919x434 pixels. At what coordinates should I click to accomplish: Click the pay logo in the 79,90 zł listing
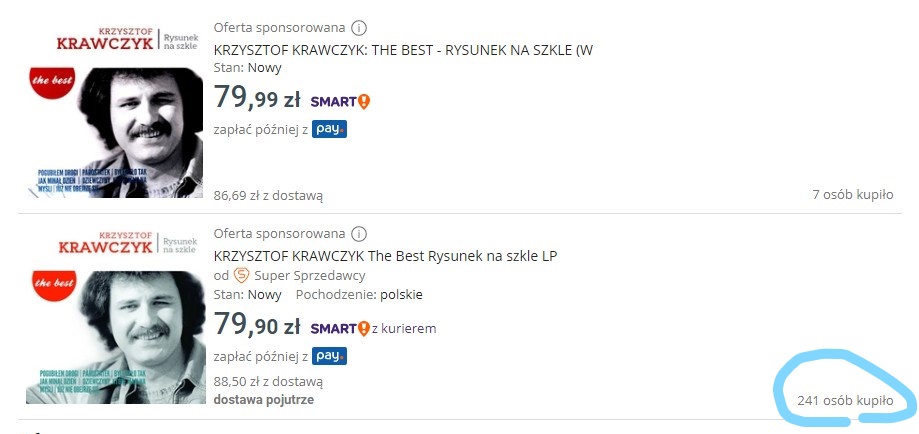tap(329, 355)
